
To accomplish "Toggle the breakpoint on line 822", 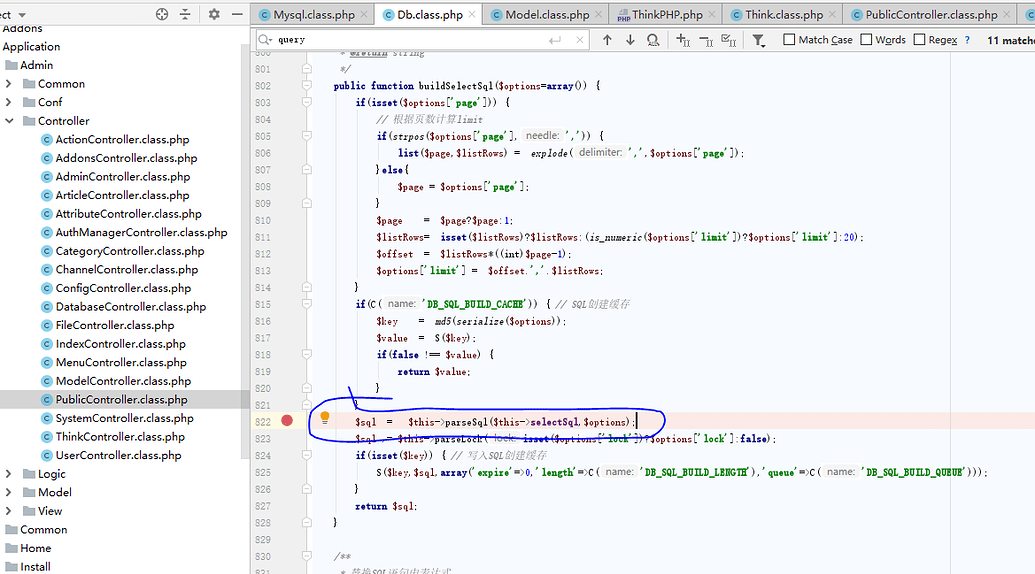I will [x=287, y=421].
